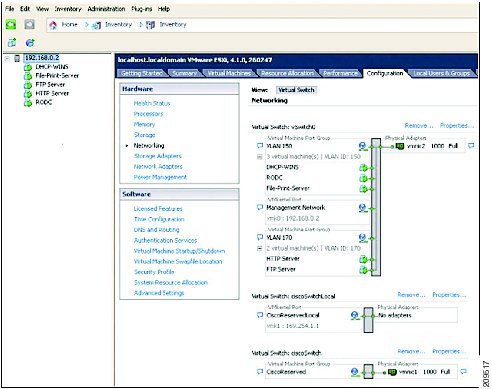Click the host icon beside 192.168.0.2
This screenshot has width=492, height=389.
click(17, 58)
